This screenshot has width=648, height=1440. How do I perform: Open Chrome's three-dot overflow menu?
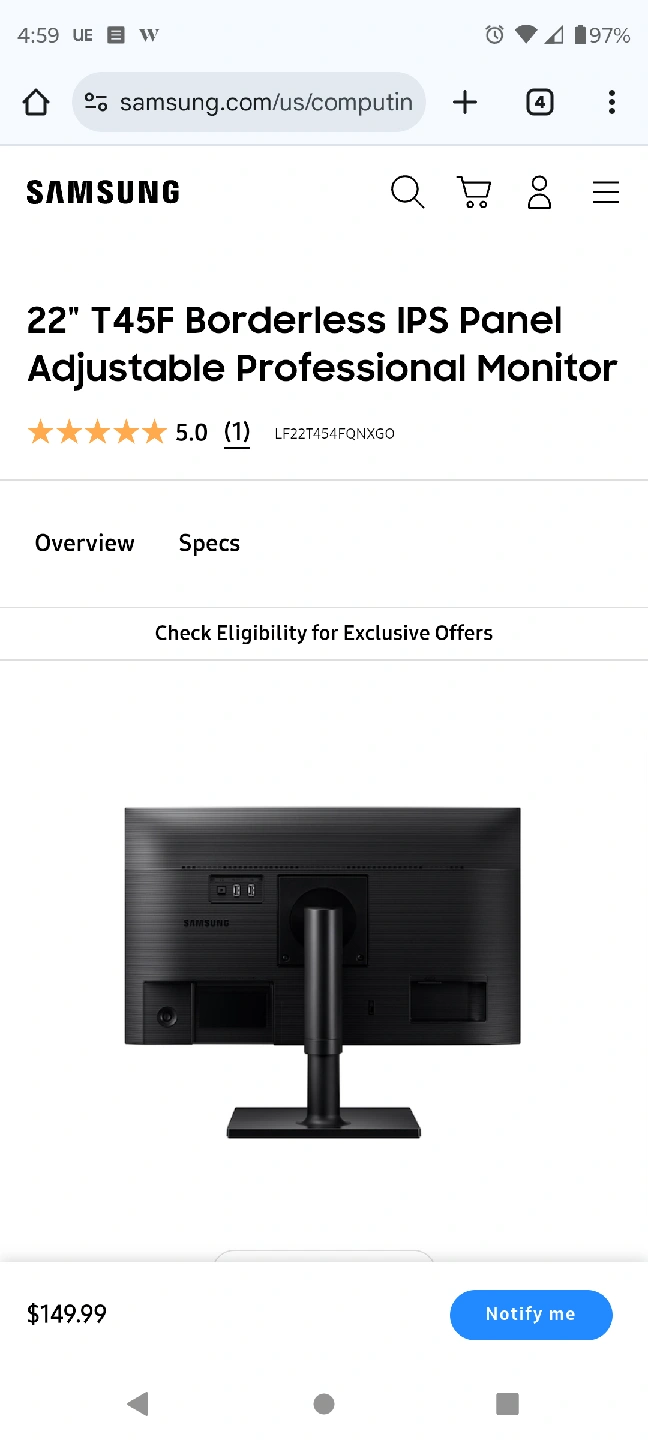pyautogui.click(x=611, y=102)
